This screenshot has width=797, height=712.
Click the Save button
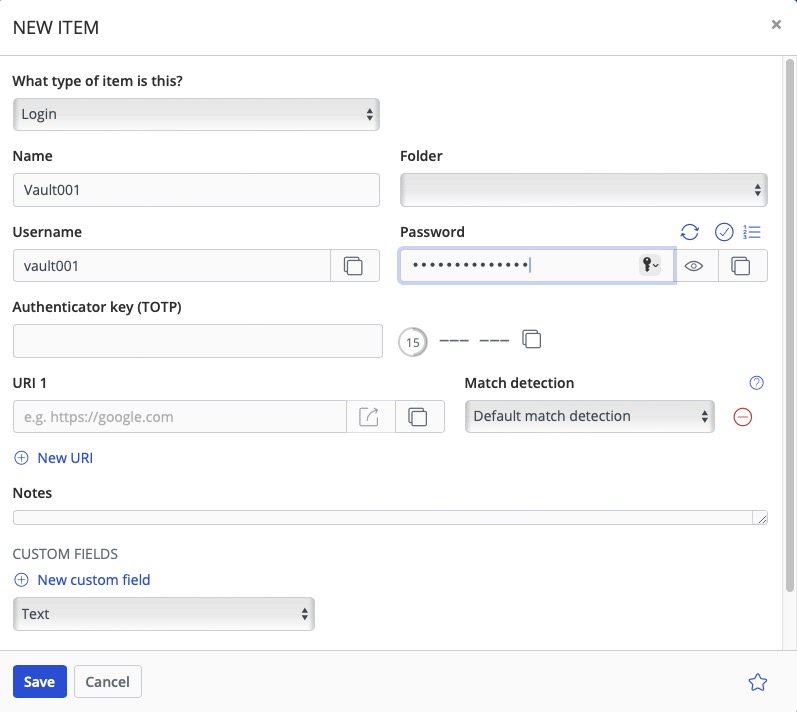[x=39, y=682]
